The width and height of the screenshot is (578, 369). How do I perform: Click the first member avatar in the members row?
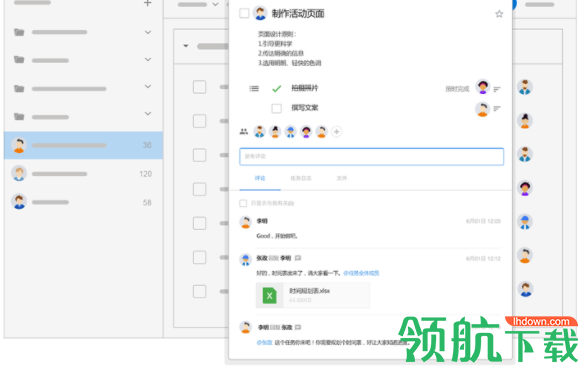260,132
